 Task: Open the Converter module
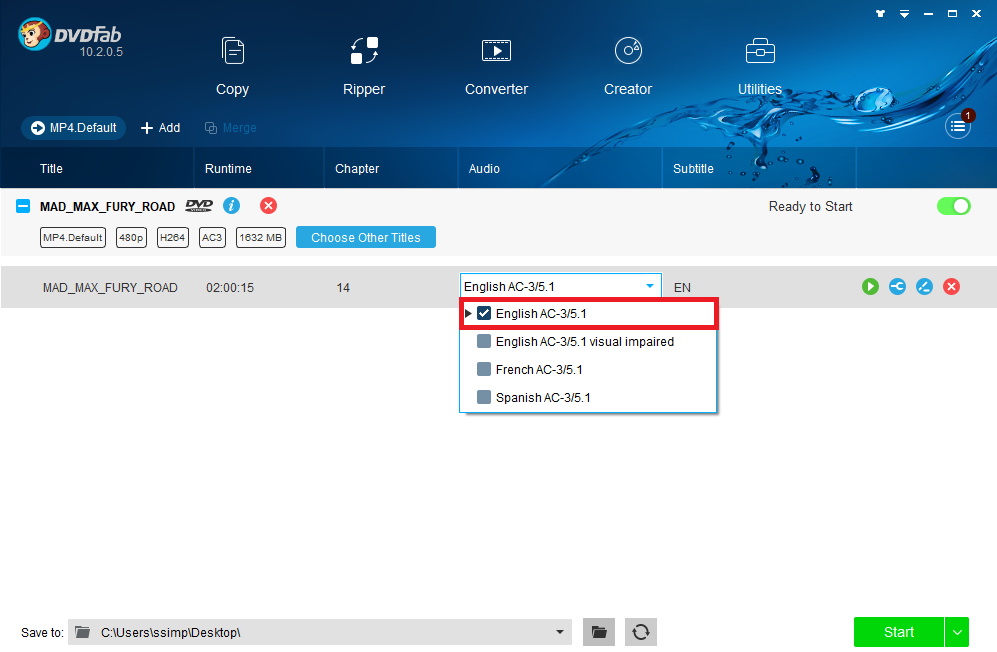point(496,66)
